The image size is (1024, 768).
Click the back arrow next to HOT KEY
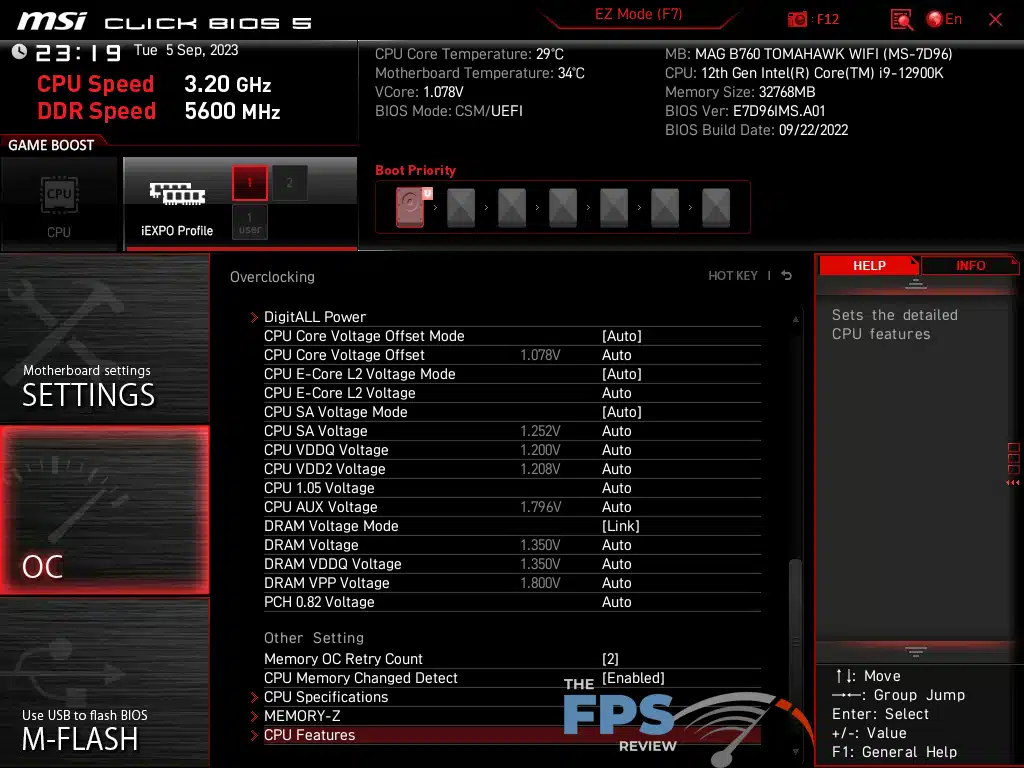click(787, 276)
